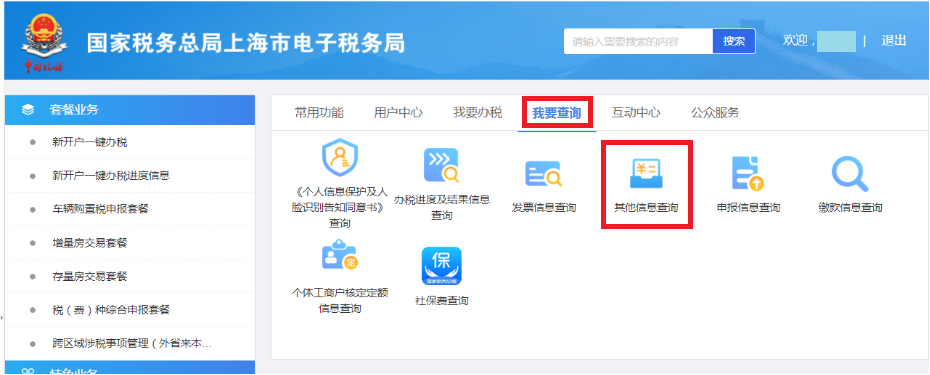Viewport: 930px width, 375px height.
Task: Open 申报信息查询 document icon
Action: tap(748, 173)
